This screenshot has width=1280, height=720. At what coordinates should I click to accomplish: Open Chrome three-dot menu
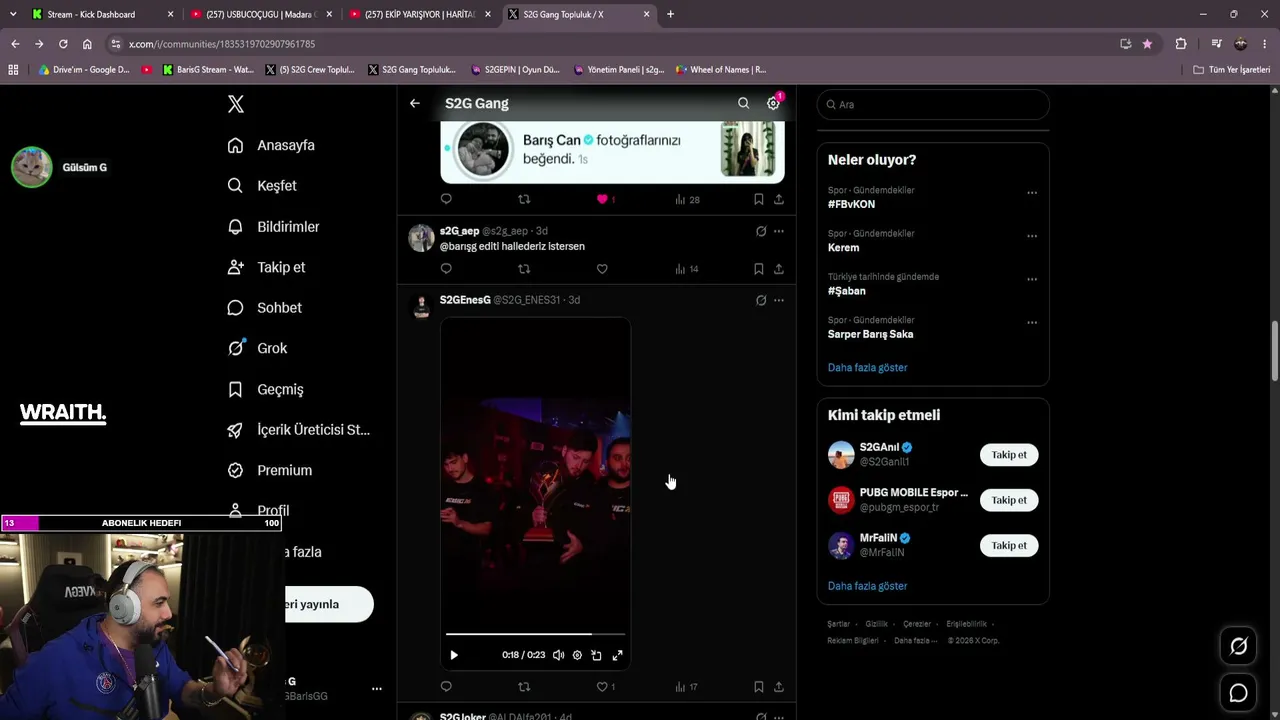click(1265, 44)
